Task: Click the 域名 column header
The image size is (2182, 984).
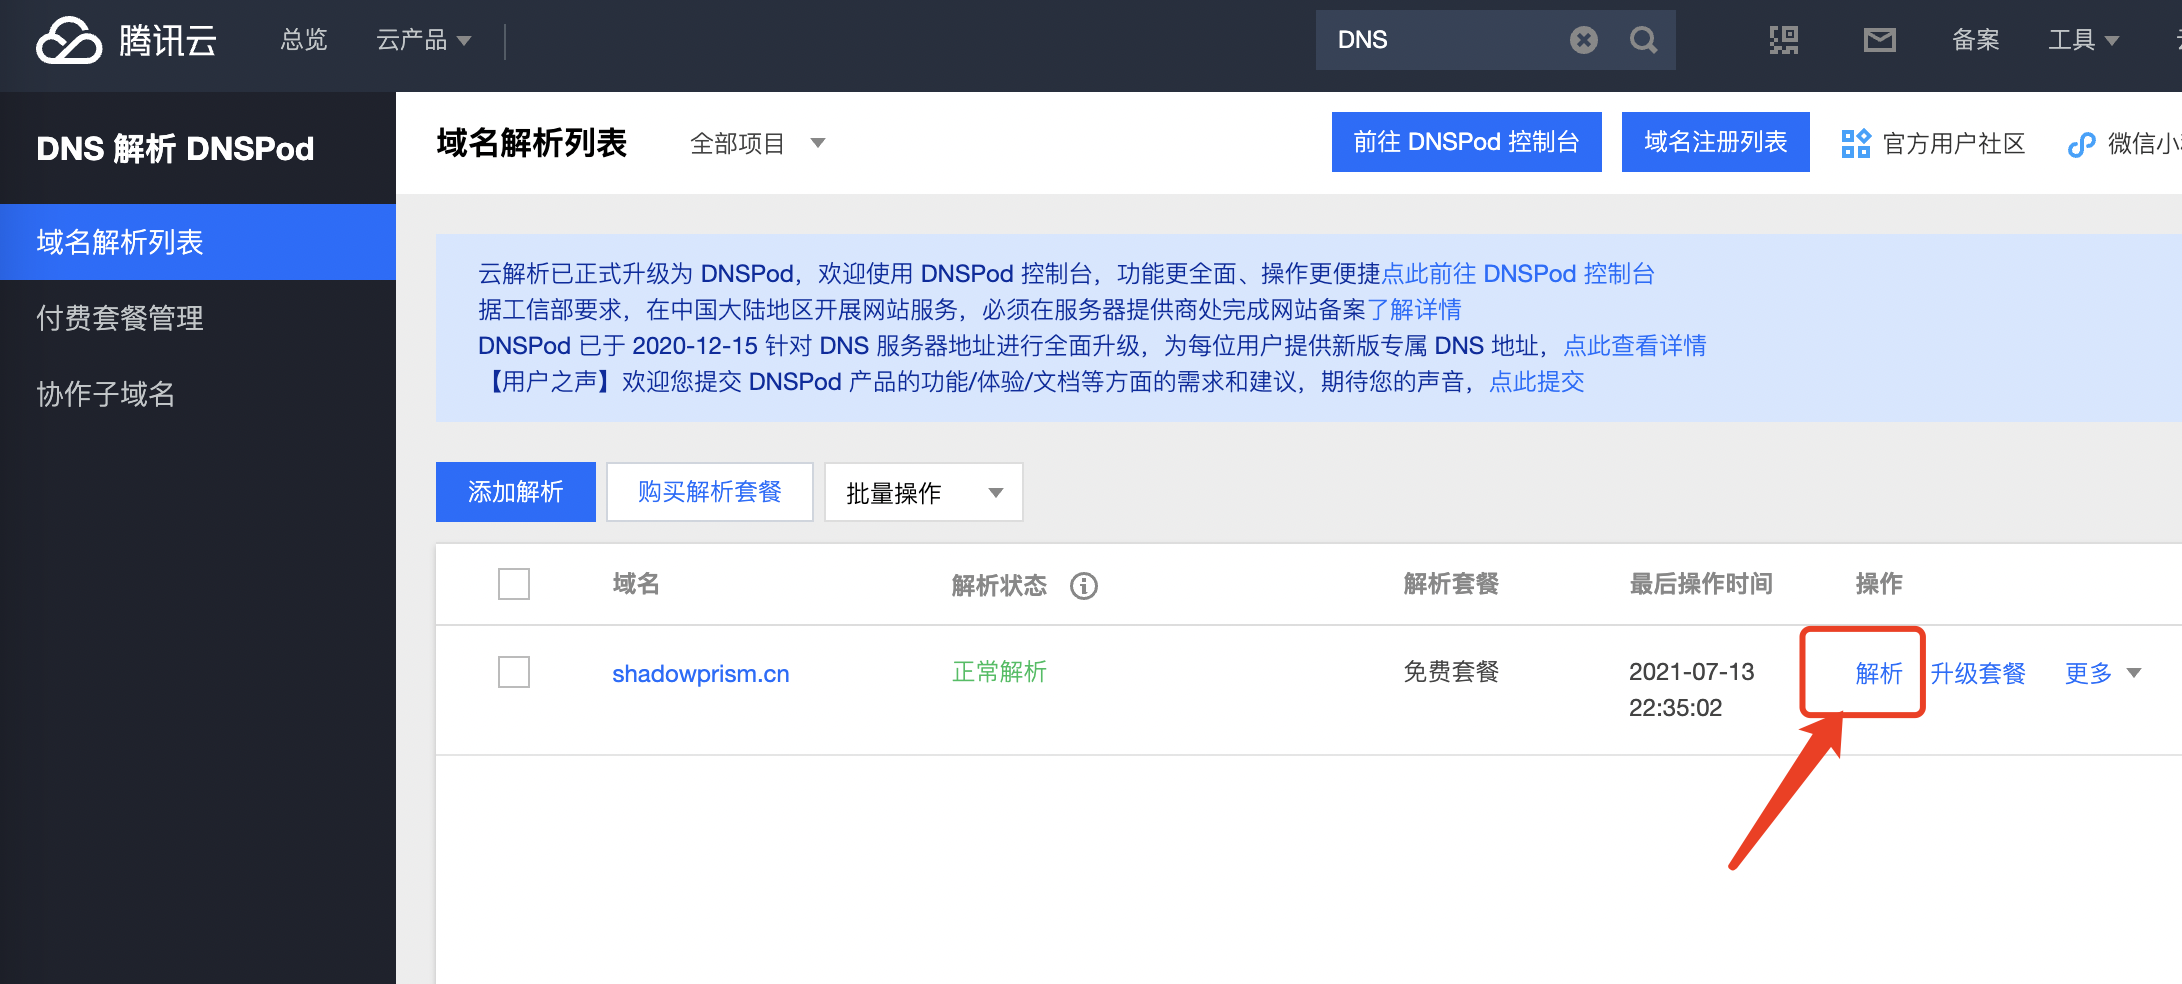Action: coord(636,584)
